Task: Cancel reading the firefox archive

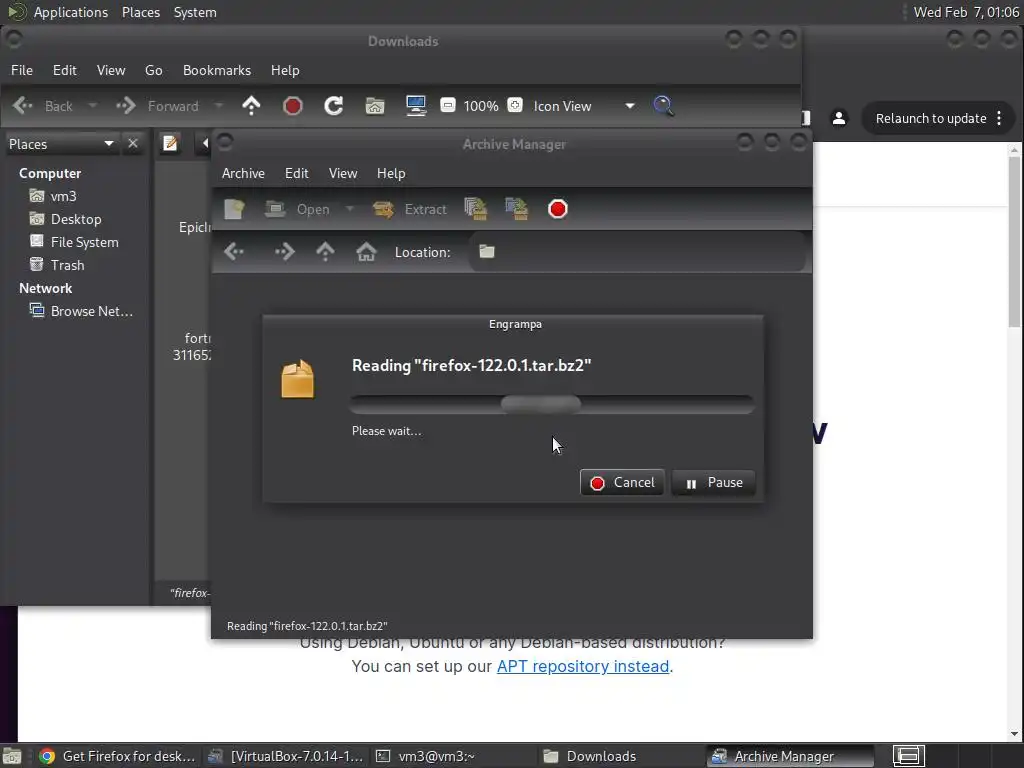Action: 622,483
